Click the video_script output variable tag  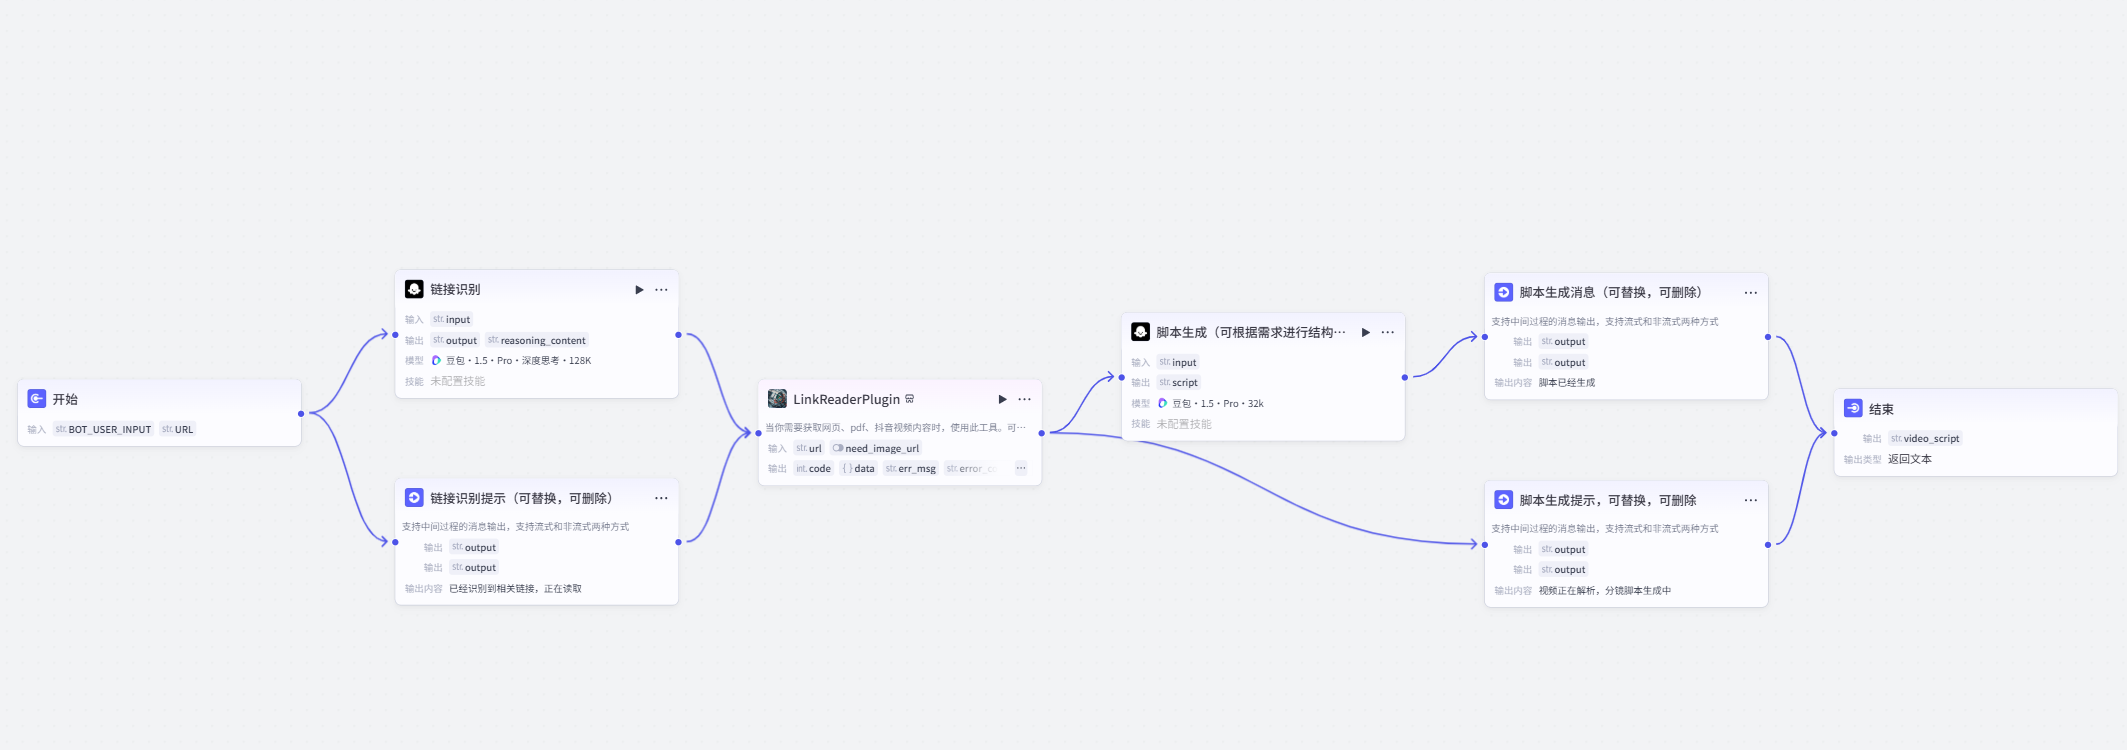pos(1925,438)
